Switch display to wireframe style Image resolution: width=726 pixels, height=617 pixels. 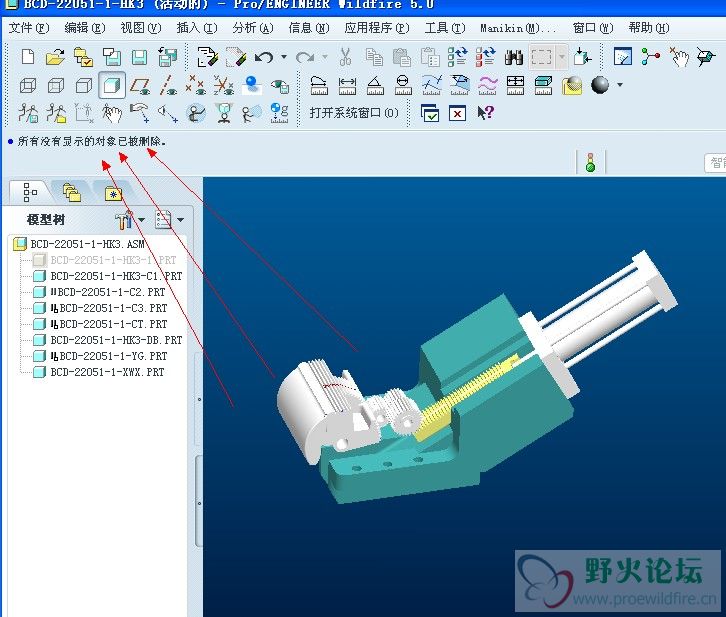point(28,86)
